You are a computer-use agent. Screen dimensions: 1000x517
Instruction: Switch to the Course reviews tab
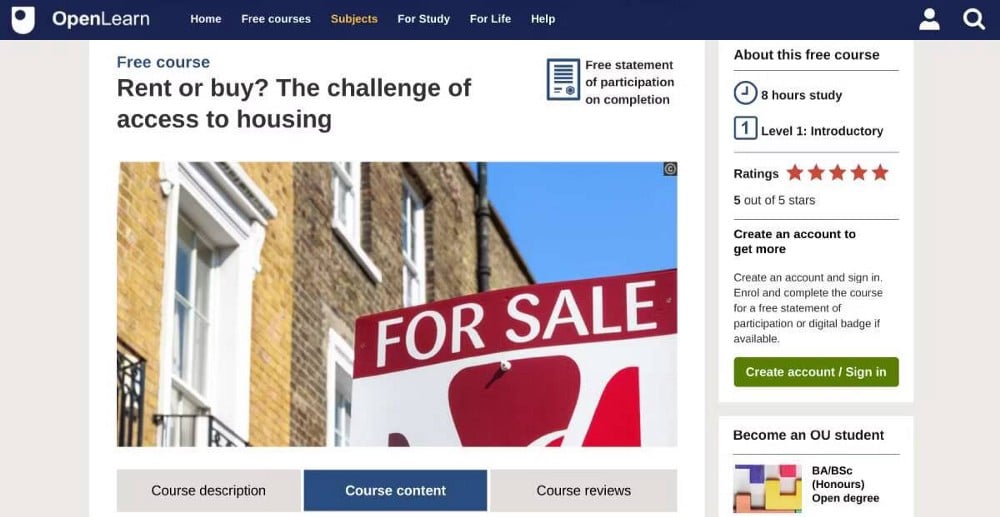tap(584, 490)
